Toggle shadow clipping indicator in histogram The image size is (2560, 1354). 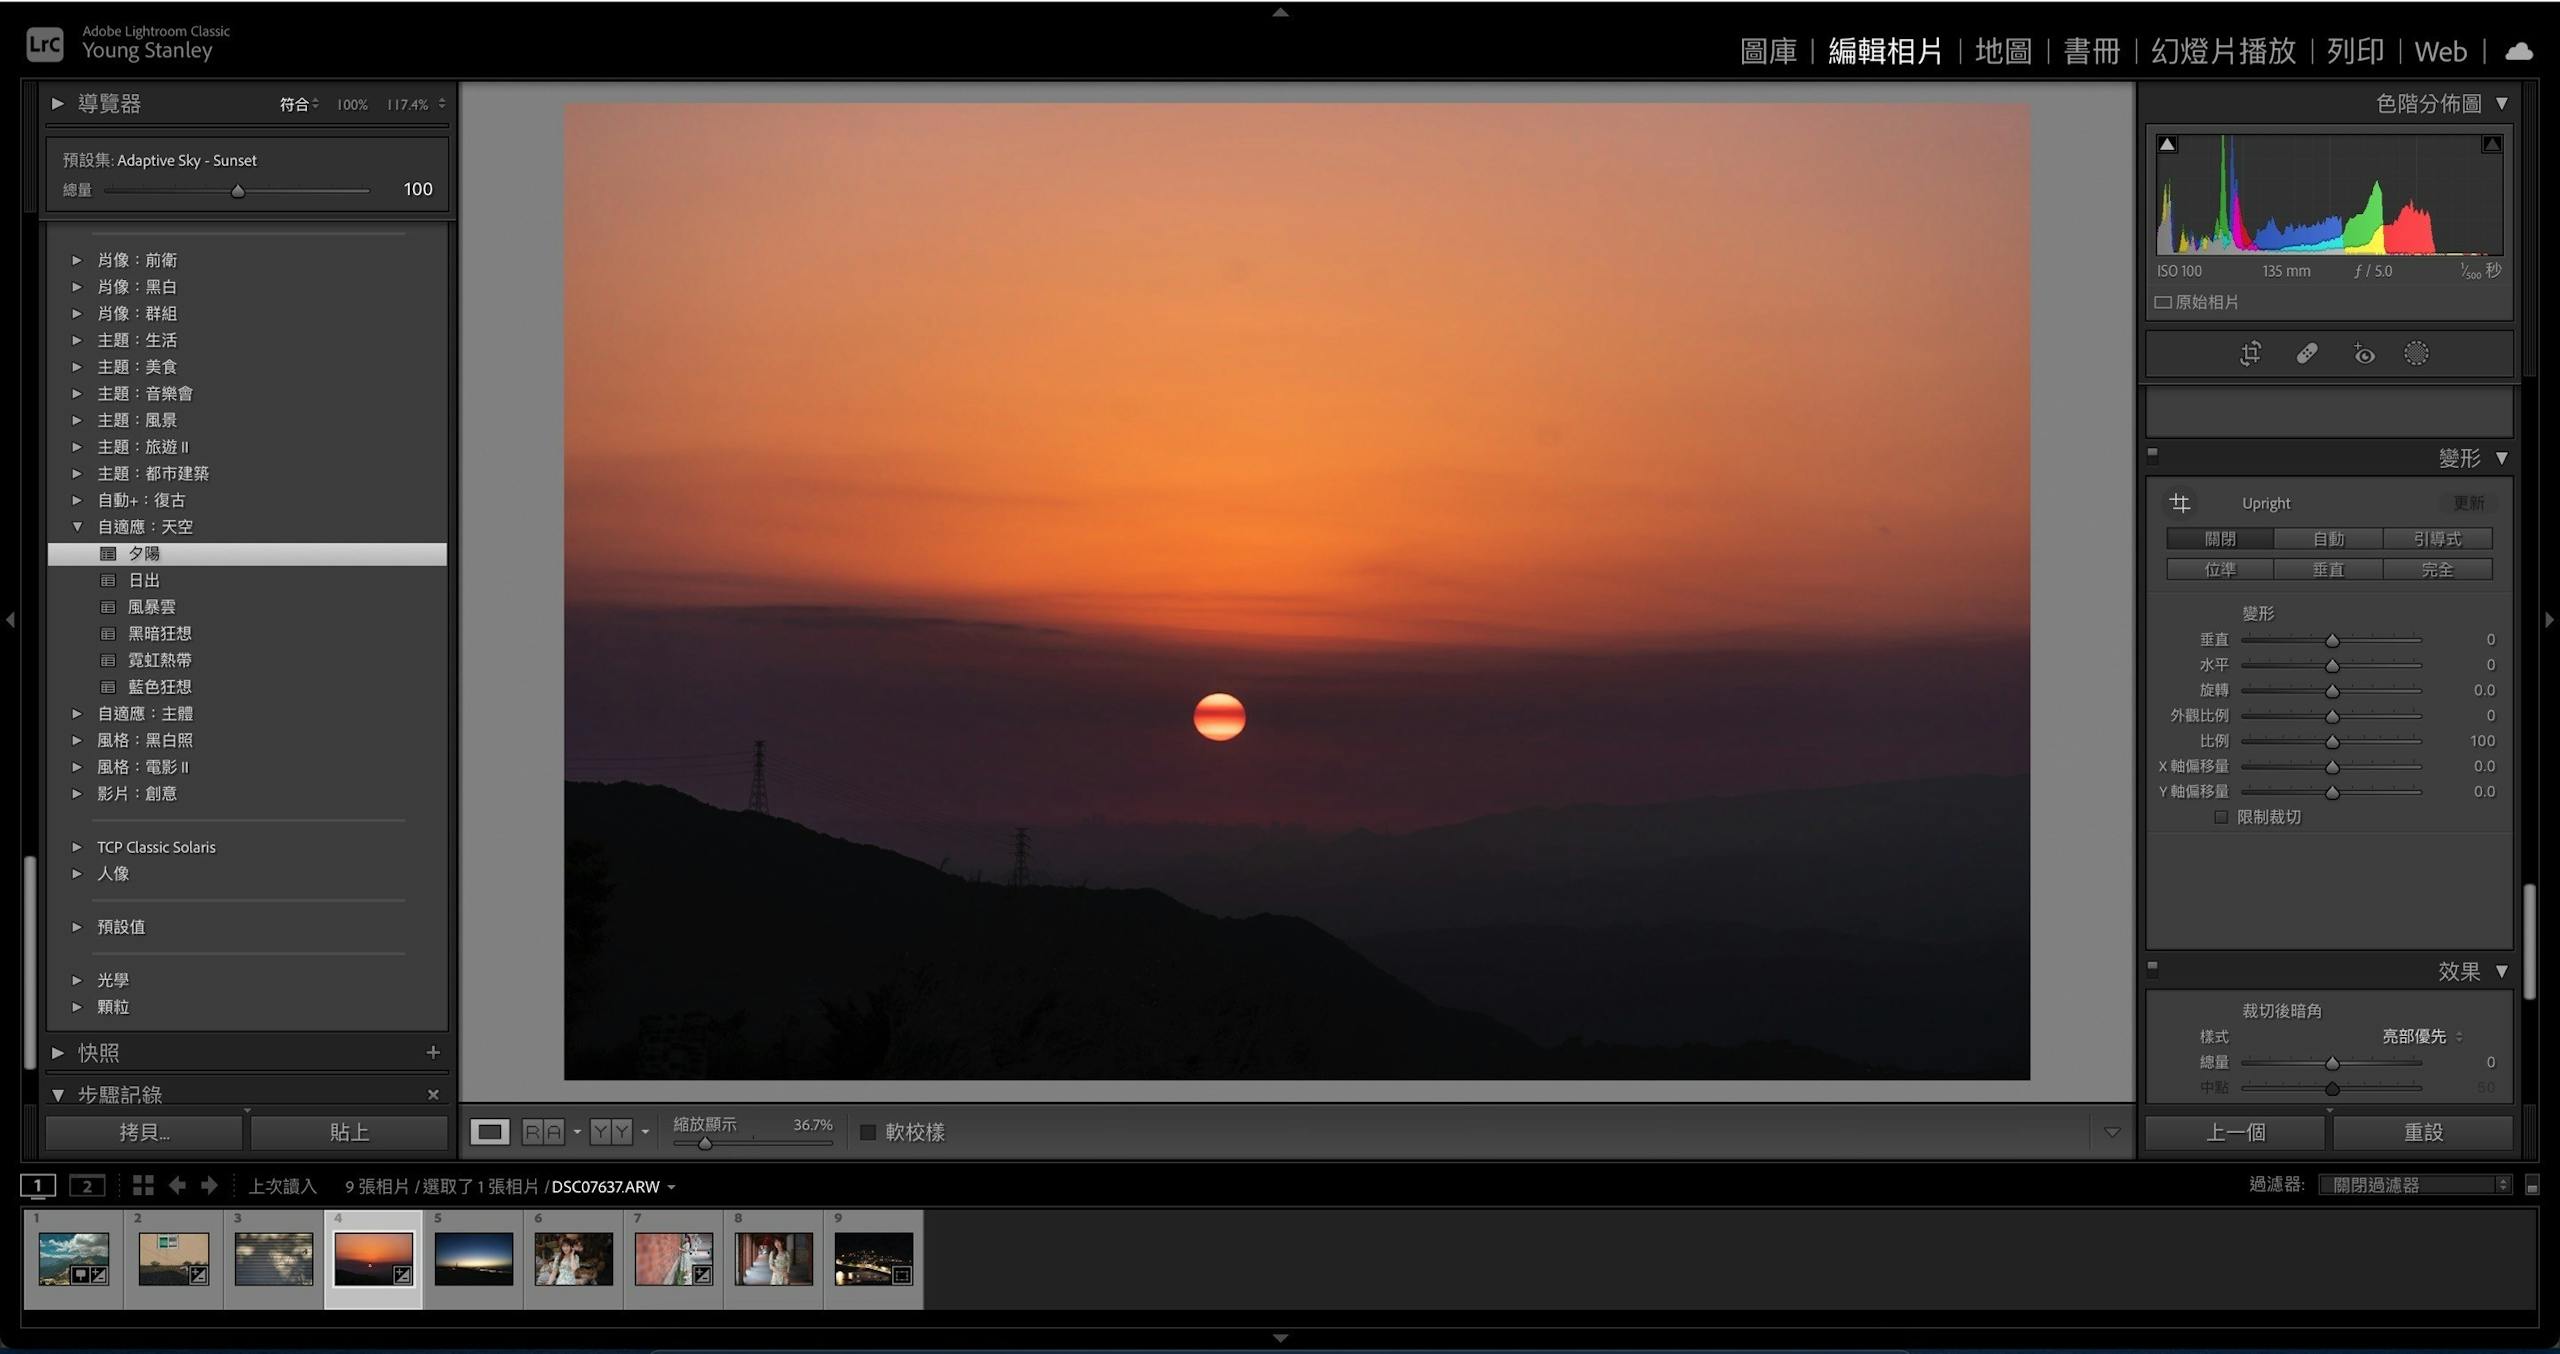pyautogui.click(x=2167, y=144)
